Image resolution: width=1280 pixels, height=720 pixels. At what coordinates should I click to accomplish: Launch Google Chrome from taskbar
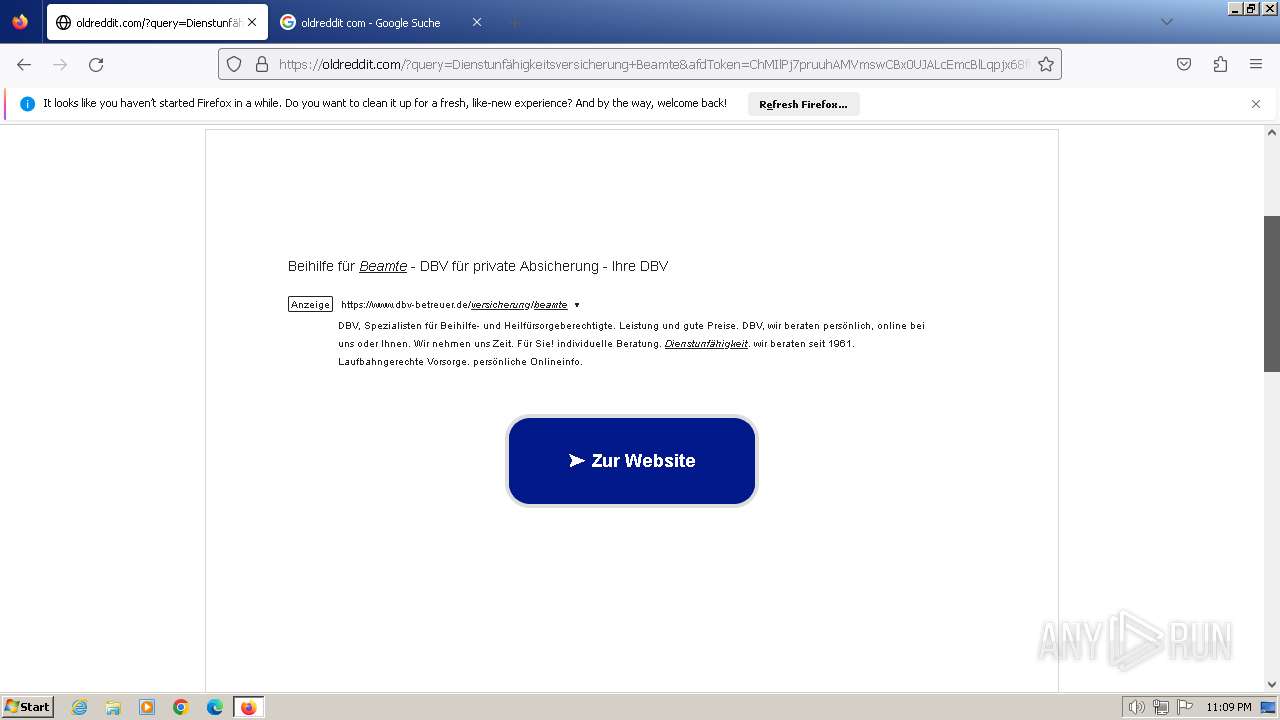click(181, 707)
